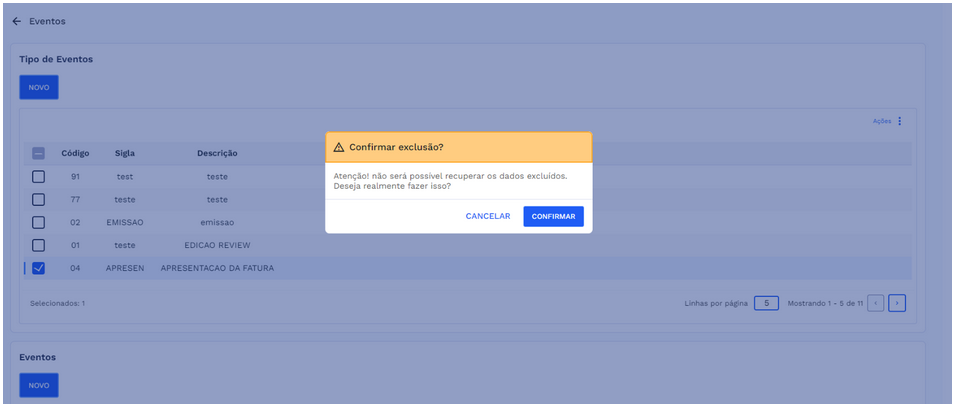Click the Sigla column header
The image size is (955, 408).
tap(124, 153)
